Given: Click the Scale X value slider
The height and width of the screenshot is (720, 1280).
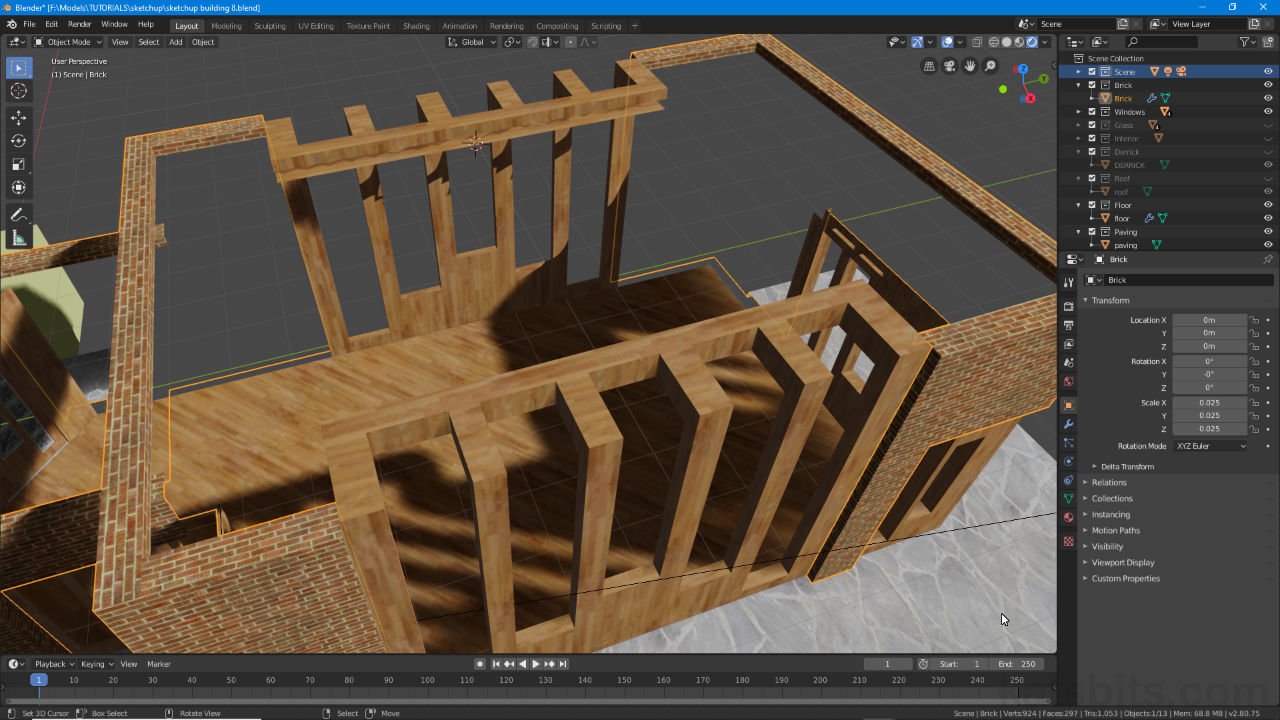Looking at the screenshot, I should pos(1210,402).
